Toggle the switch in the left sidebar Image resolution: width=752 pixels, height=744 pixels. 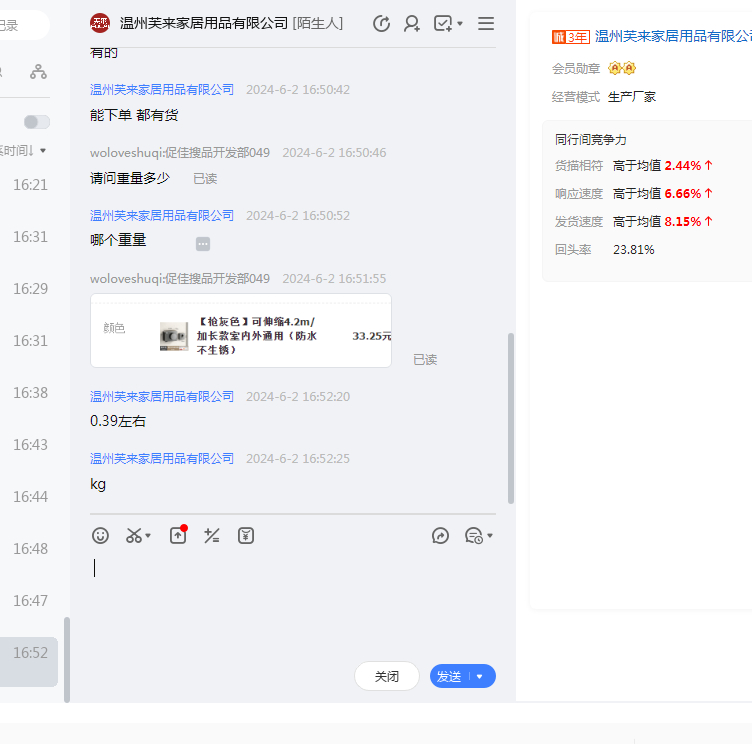(x=37, y=122)
